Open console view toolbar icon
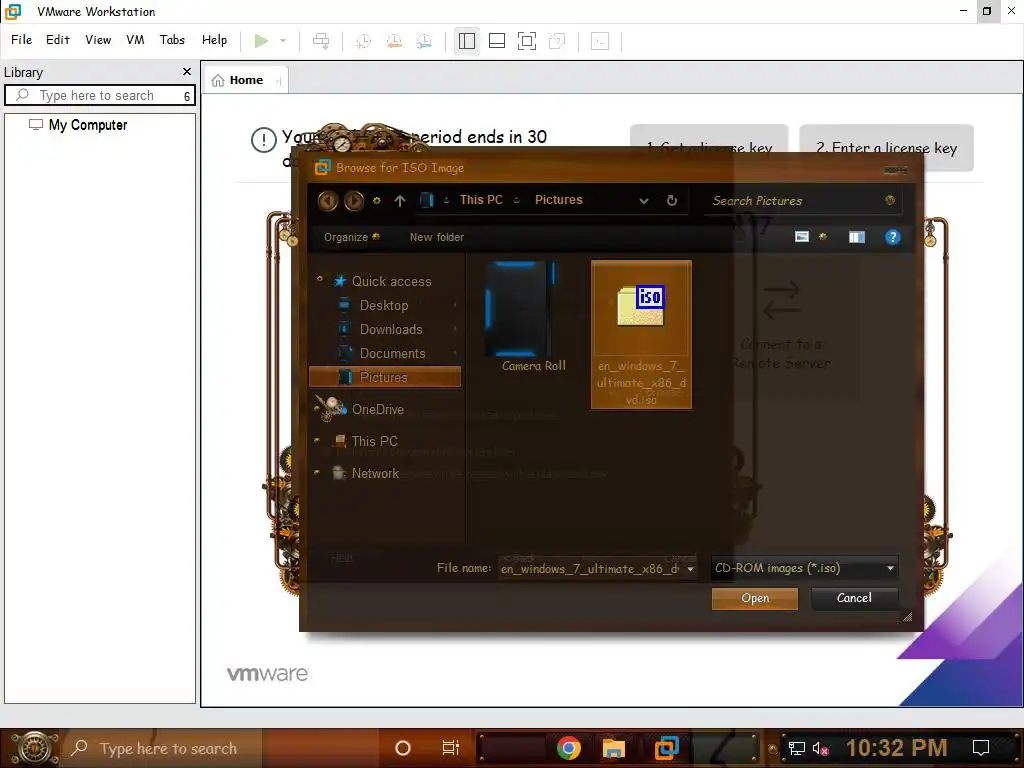 (x=600, y=41)
